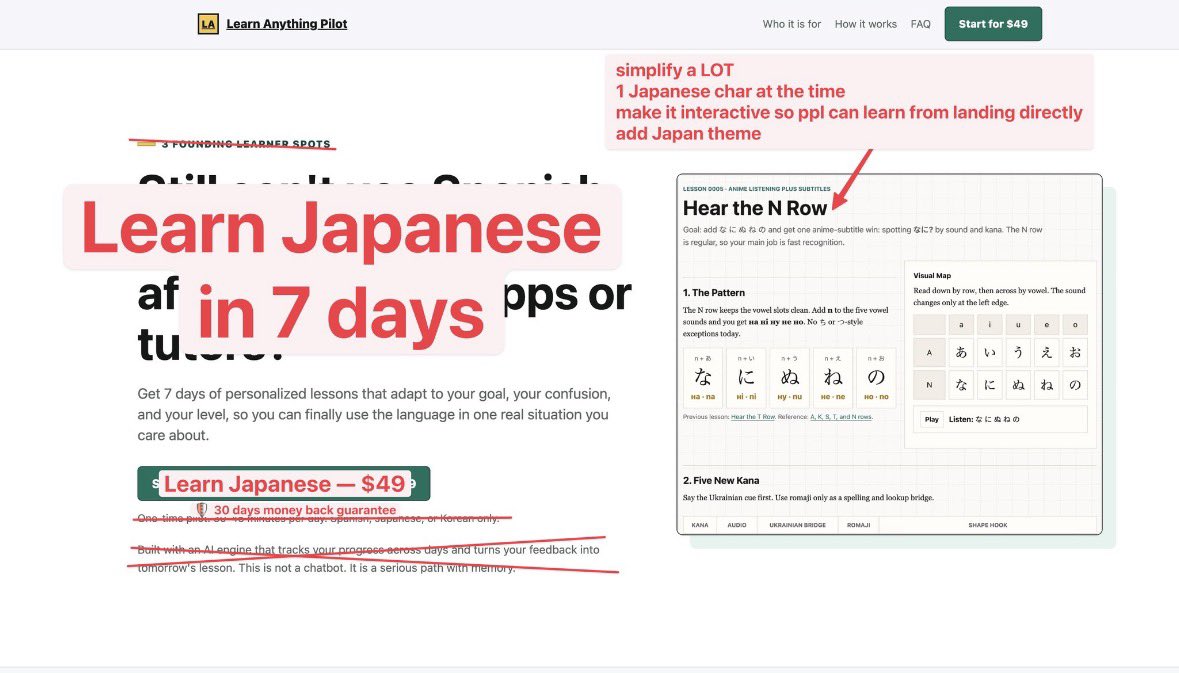
Task: Select the な card in The Pattern section
Action: (x=703, y=377)
